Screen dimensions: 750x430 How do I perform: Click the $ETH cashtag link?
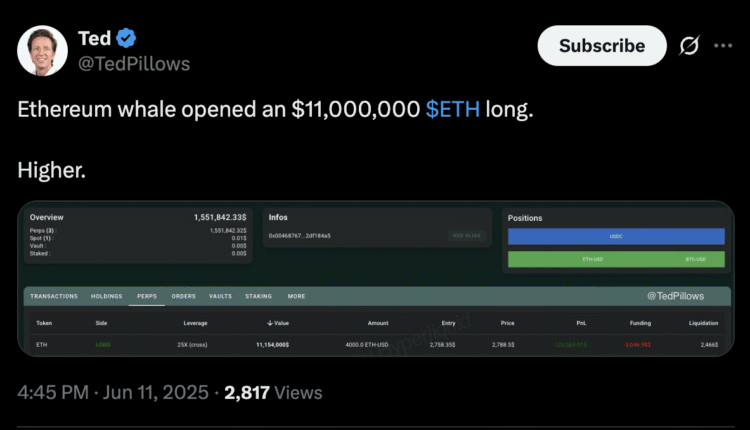click(453, 110)
